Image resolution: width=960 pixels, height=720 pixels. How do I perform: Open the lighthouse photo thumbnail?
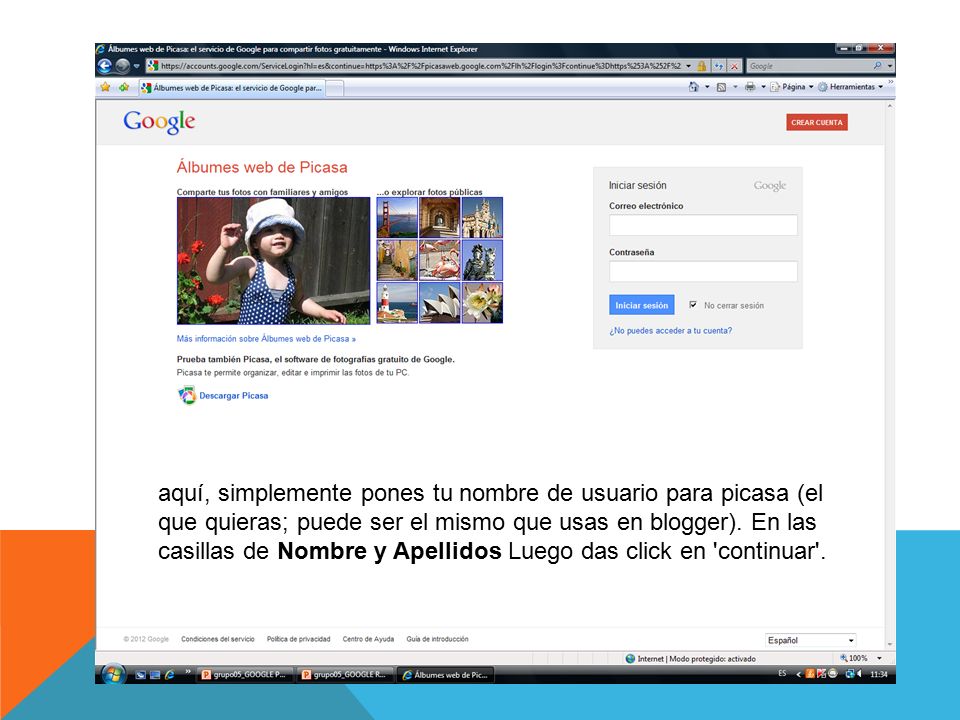(397, 302)
